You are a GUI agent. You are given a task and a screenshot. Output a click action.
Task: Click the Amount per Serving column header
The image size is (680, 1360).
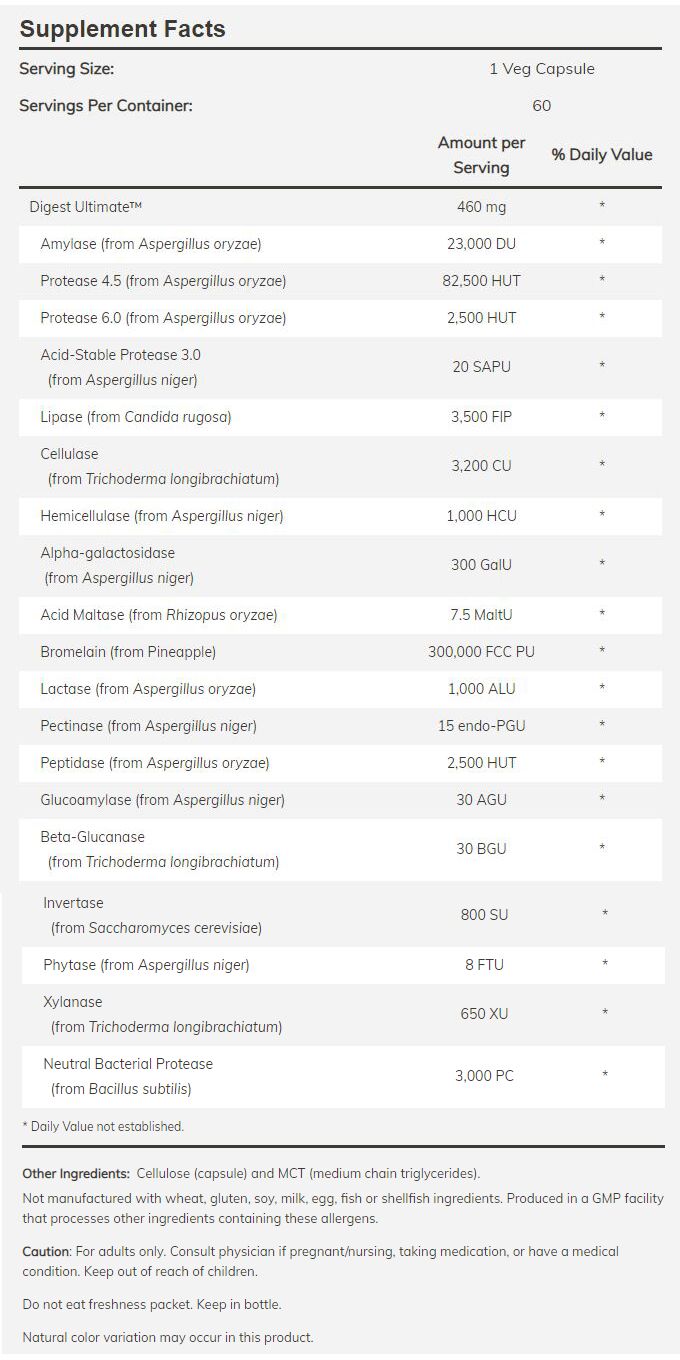481,155
